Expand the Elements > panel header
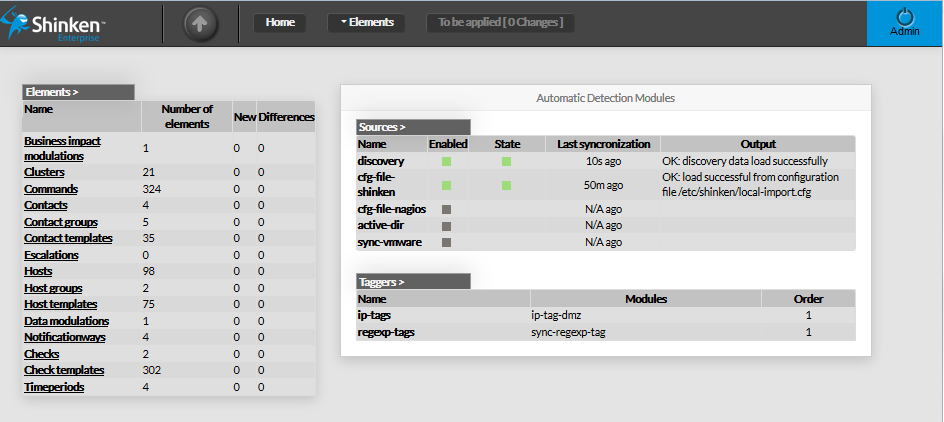This screenshot has width=944, height=422. click(x=77, y=92)
